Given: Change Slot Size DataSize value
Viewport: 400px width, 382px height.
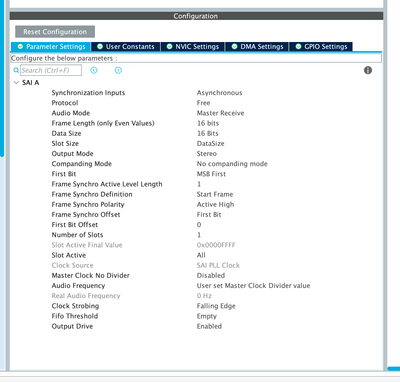Looking at the screenshot, I should pyautogui.click(x=210, y=143).
